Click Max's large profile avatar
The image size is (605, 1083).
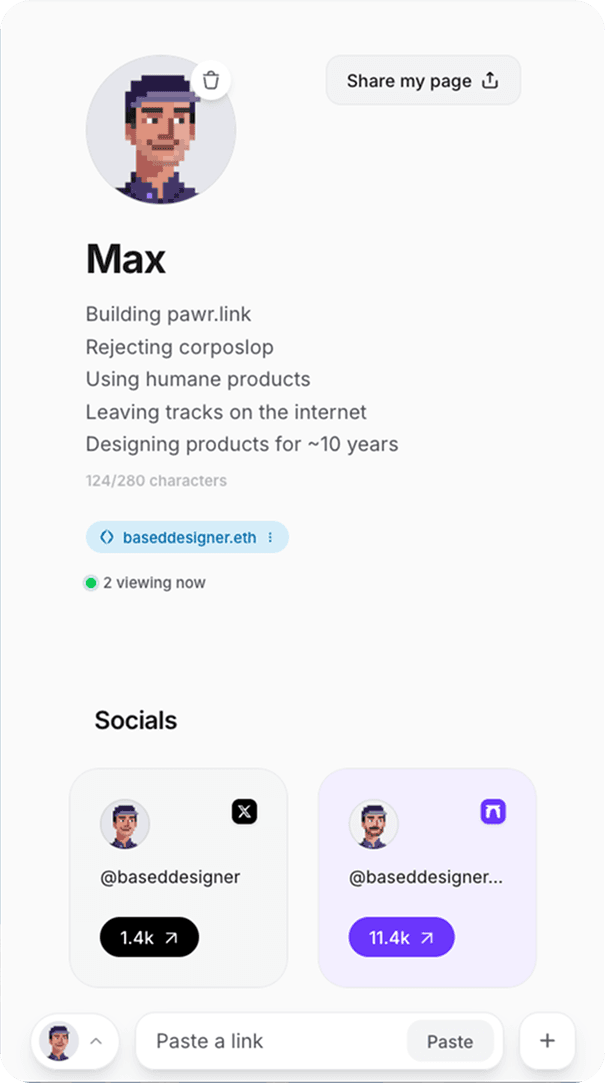161,131
